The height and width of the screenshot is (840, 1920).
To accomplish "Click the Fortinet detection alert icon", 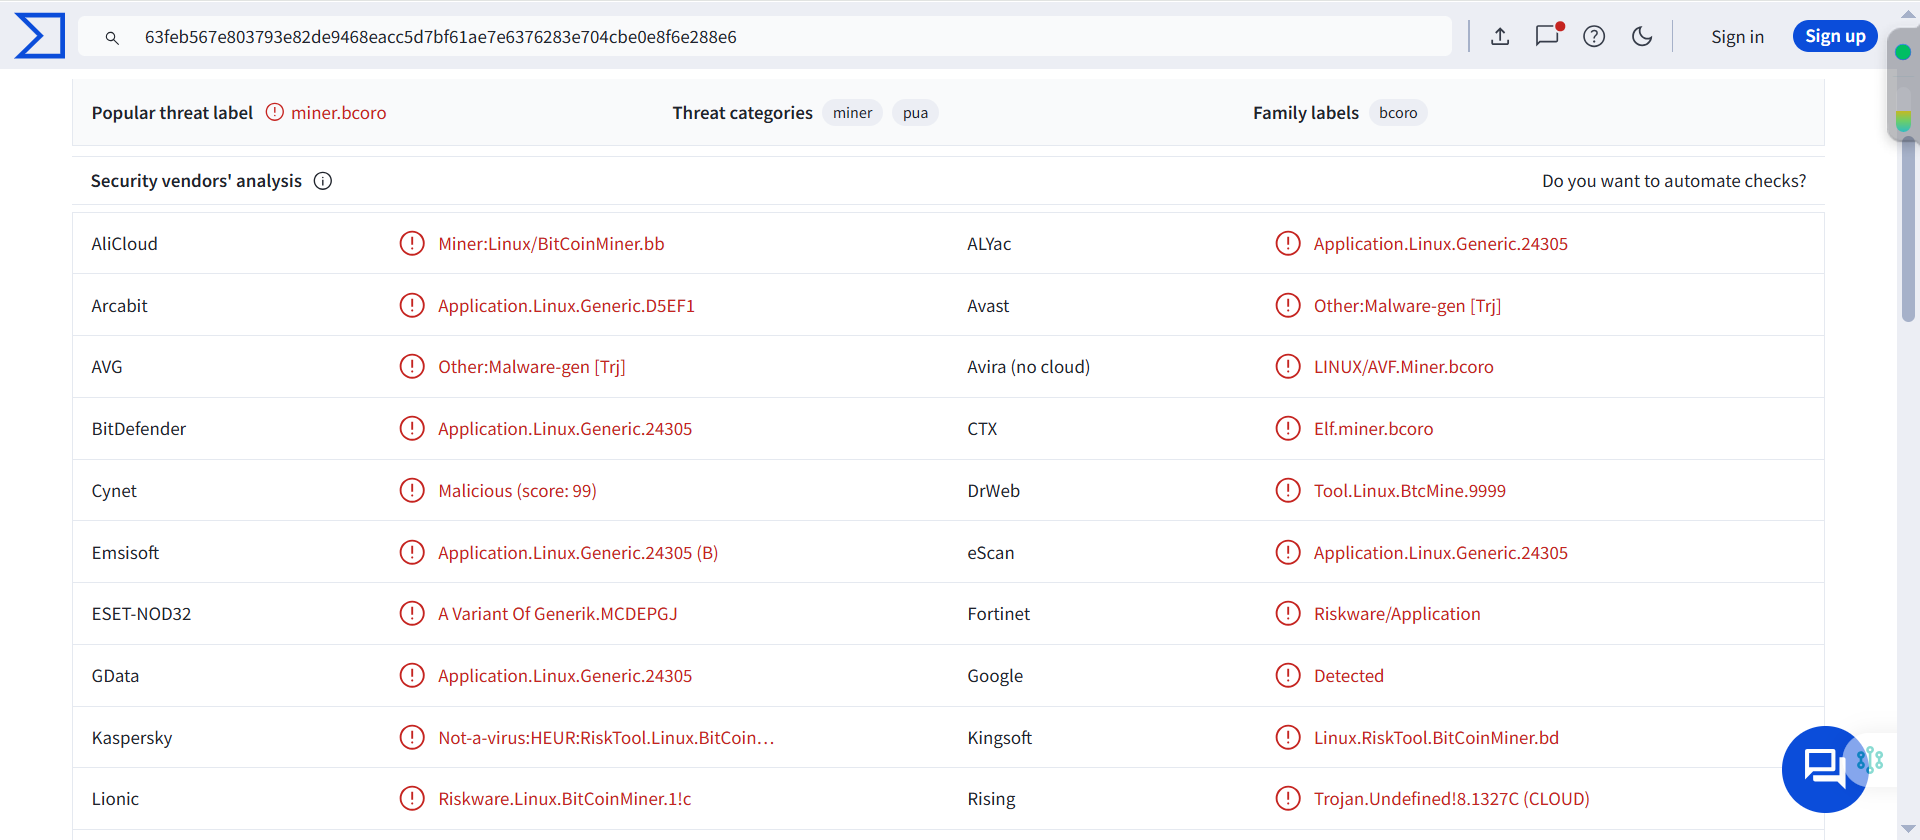I will 1288,613.
